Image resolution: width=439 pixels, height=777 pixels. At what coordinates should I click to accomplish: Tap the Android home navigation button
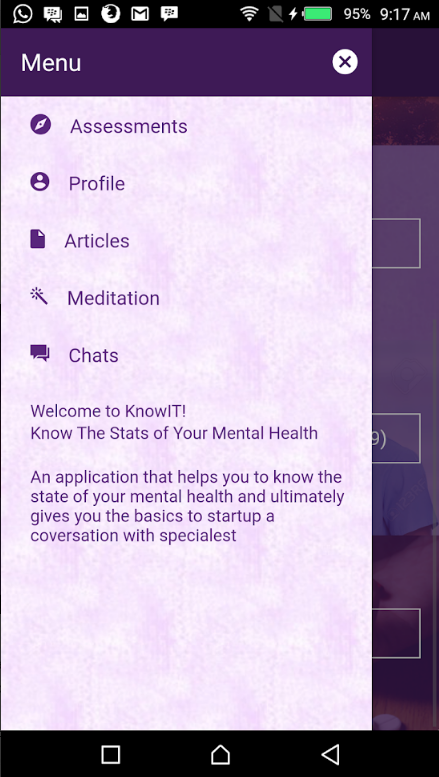coord(220,754)
